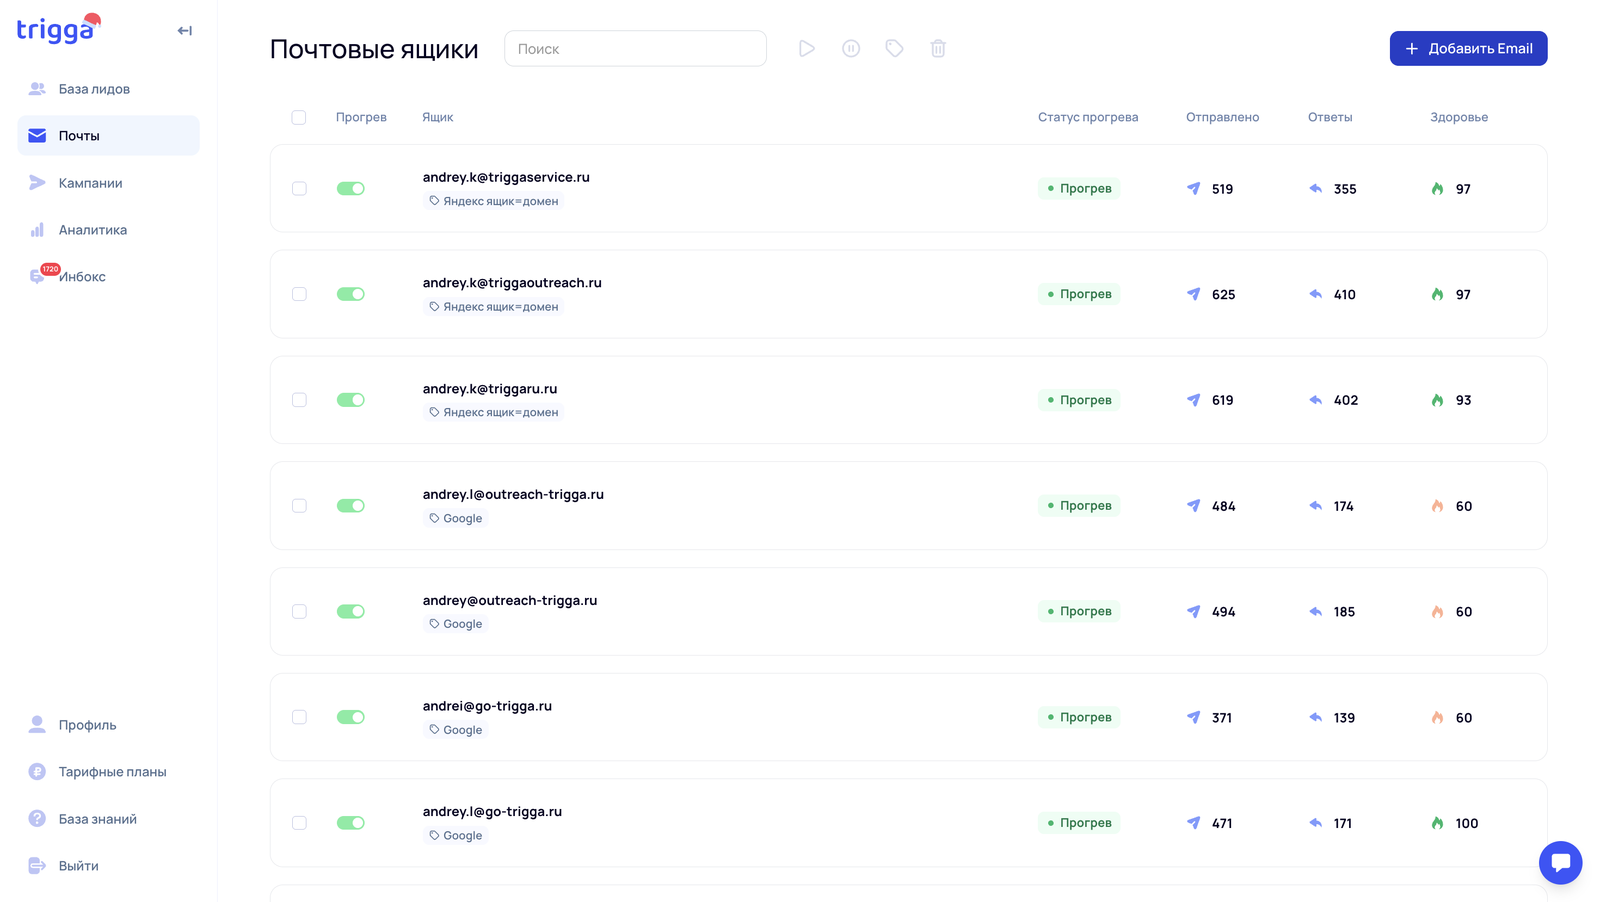The width and height of the screenshot is (1600, 902).
Task: Click the Поиск search field
Action: point(635,49)
